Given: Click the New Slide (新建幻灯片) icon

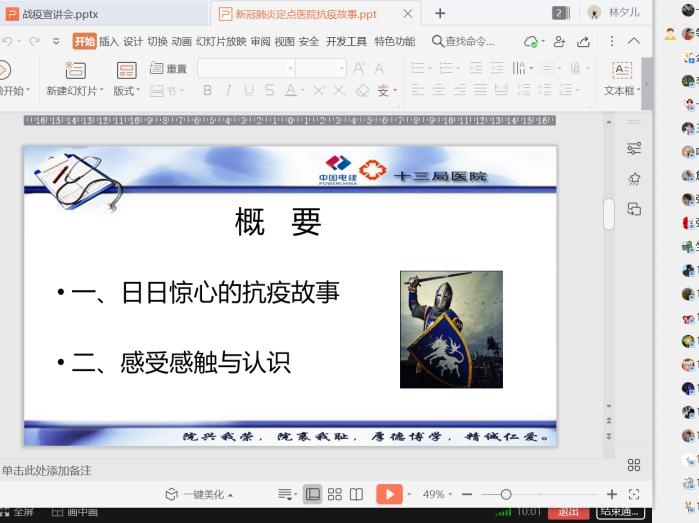Looking at the screenshot, I should tap(75, 70).
